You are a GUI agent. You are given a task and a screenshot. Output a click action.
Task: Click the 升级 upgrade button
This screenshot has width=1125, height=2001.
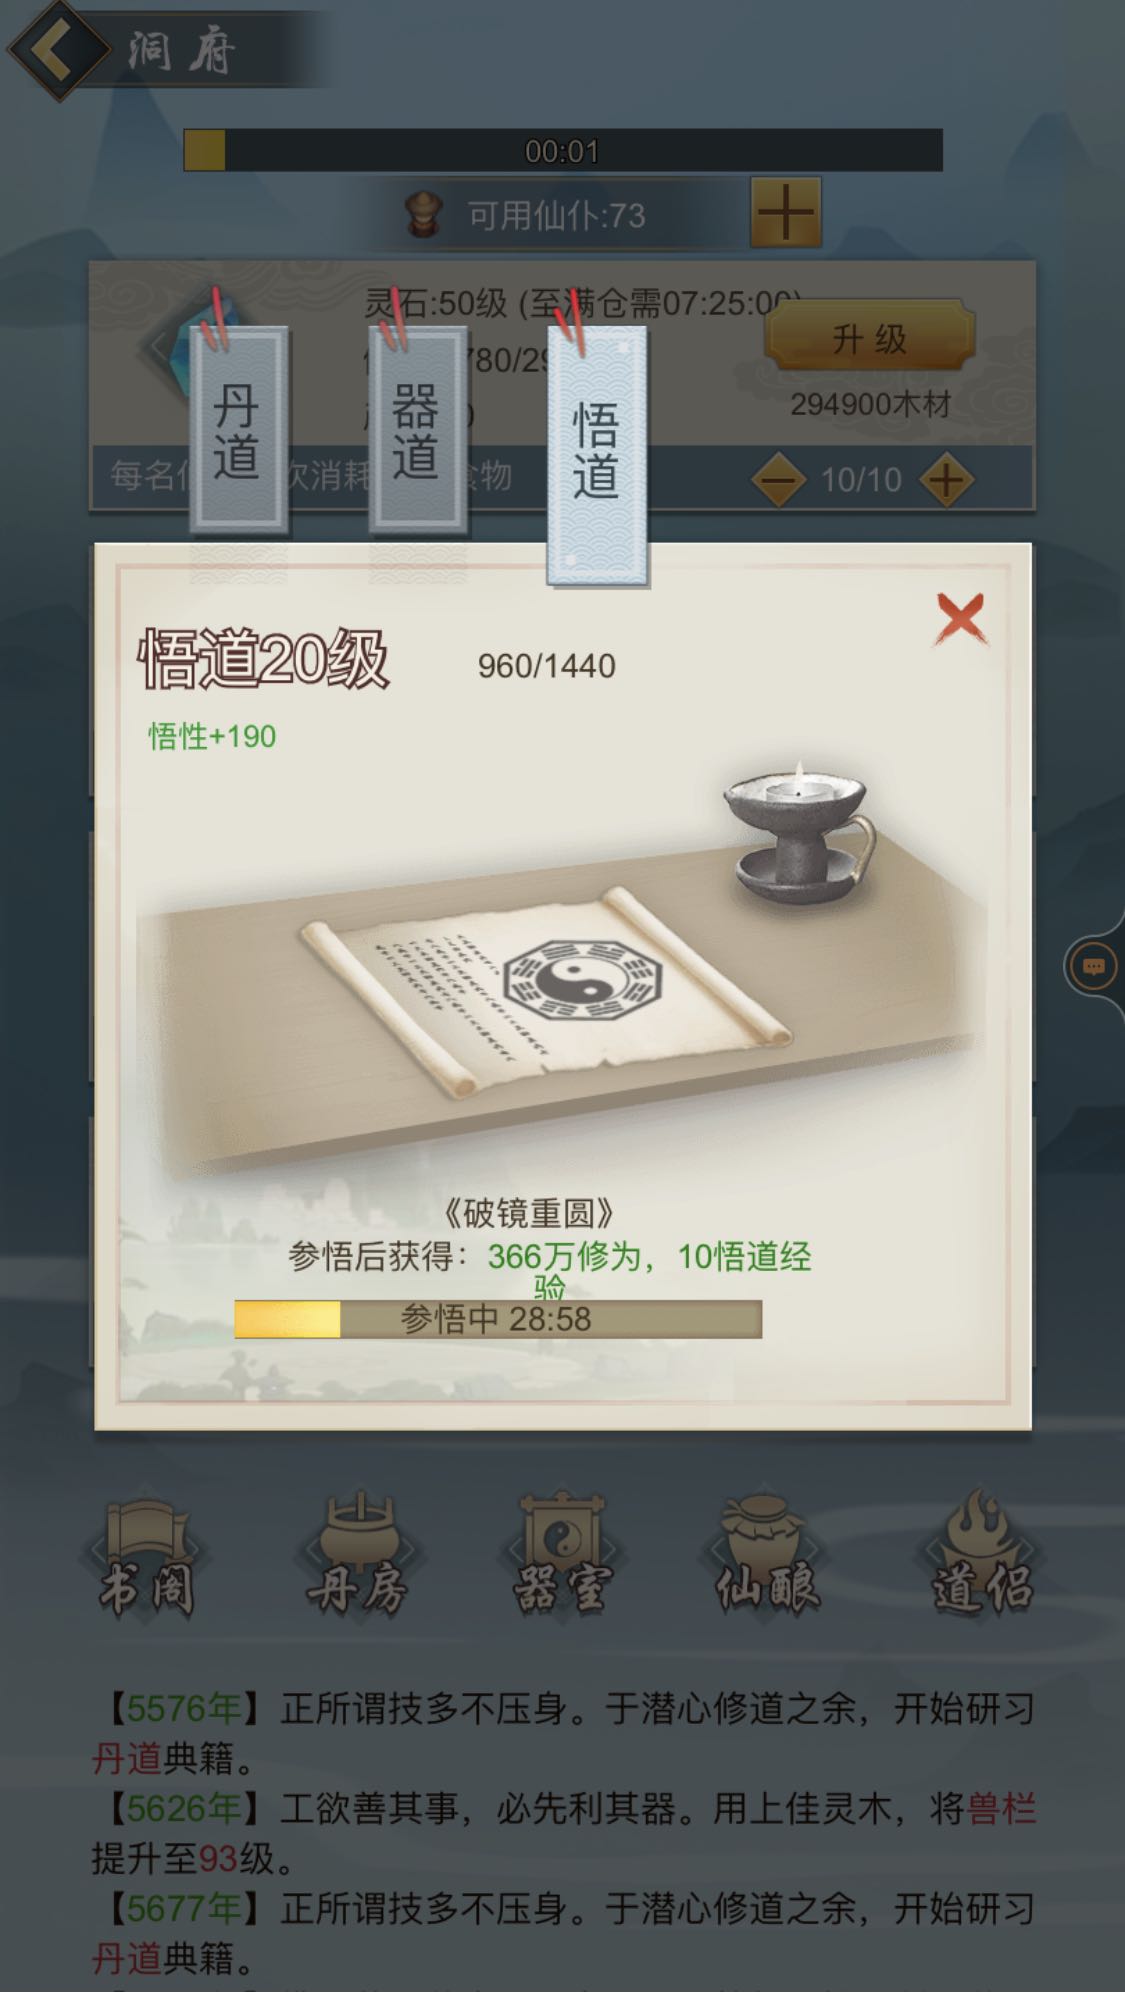(869, 337)
